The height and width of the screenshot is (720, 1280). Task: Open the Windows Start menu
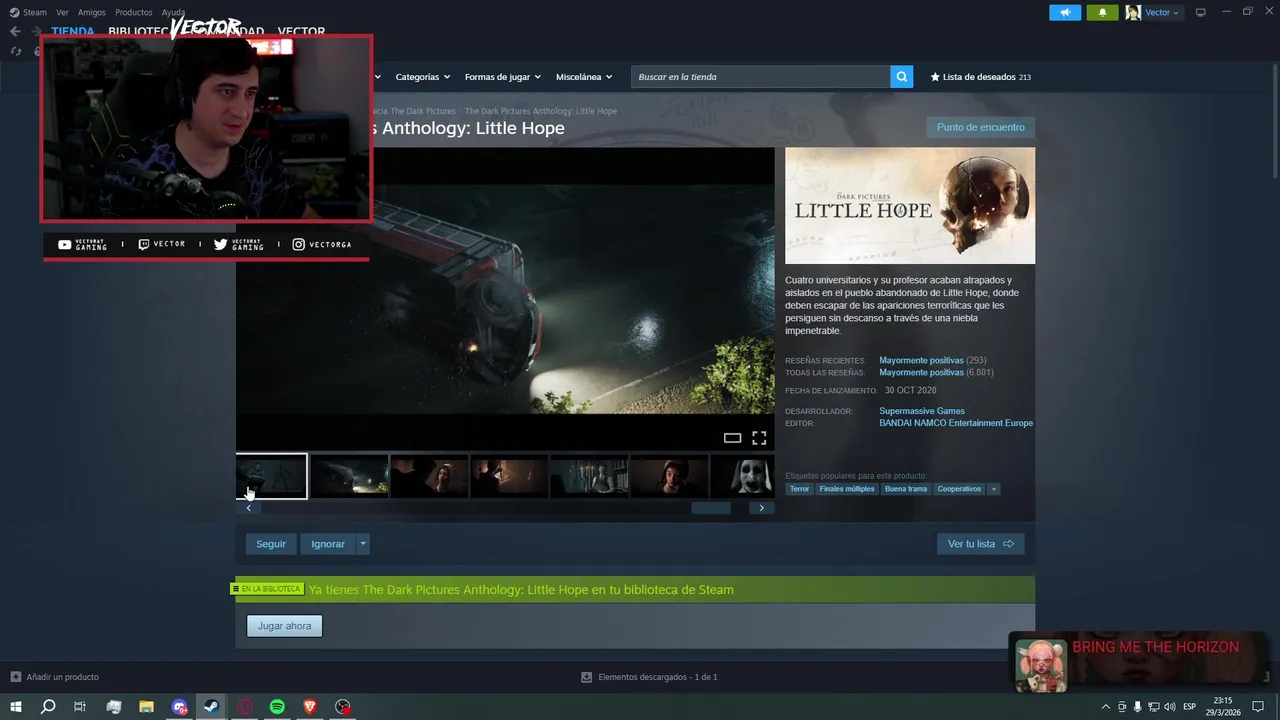pos(16,707)
